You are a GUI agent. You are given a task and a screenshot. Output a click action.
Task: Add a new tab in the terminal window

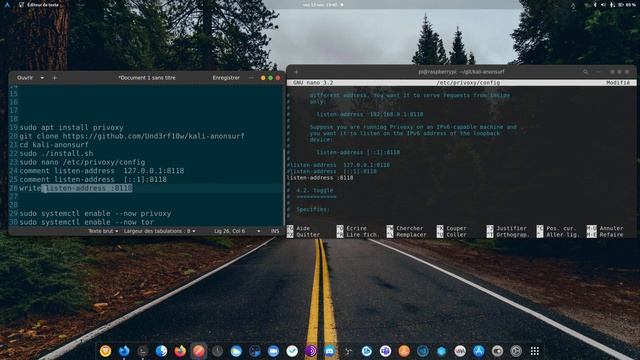coord(296,72)
